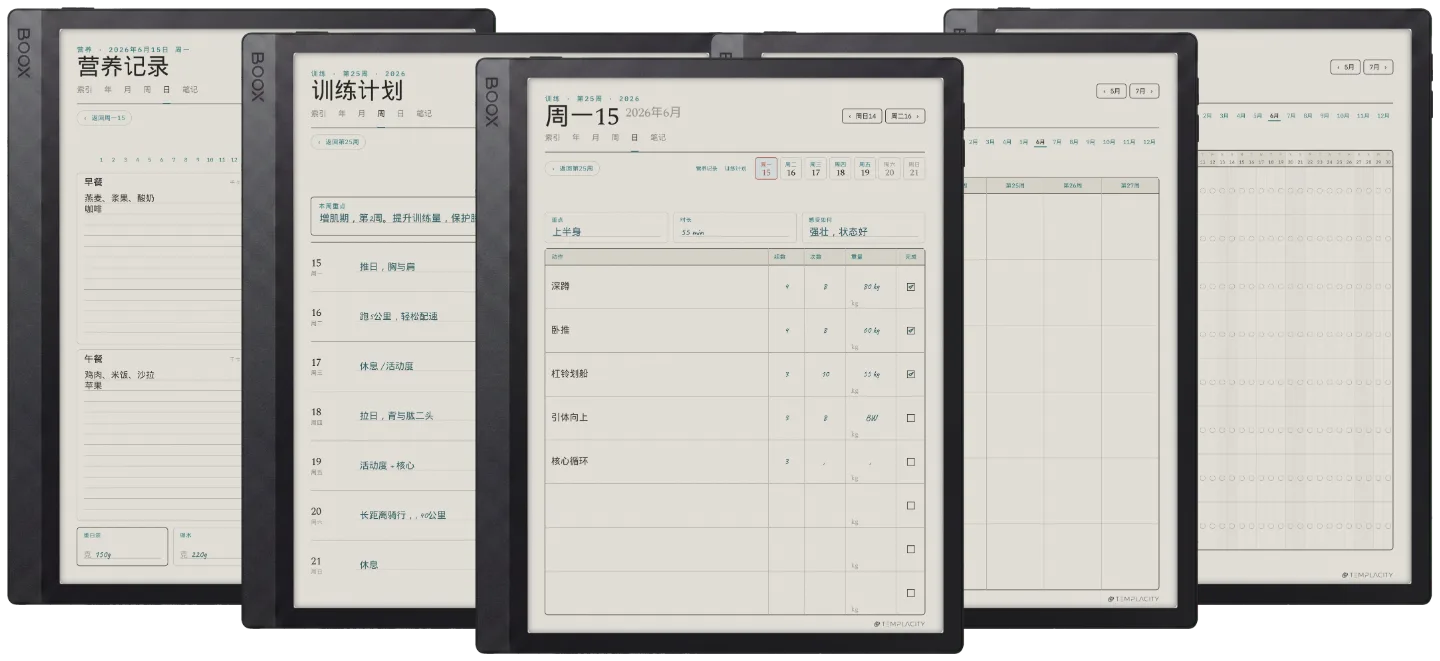Tick the 深蹲 completion checkbox
Viewport: 1440px width, 661px height.
pos(910,287)
